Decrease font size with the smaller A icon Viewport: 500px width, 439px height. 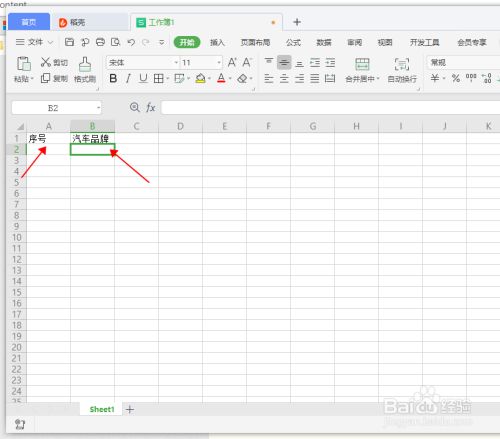coord(247,62)
